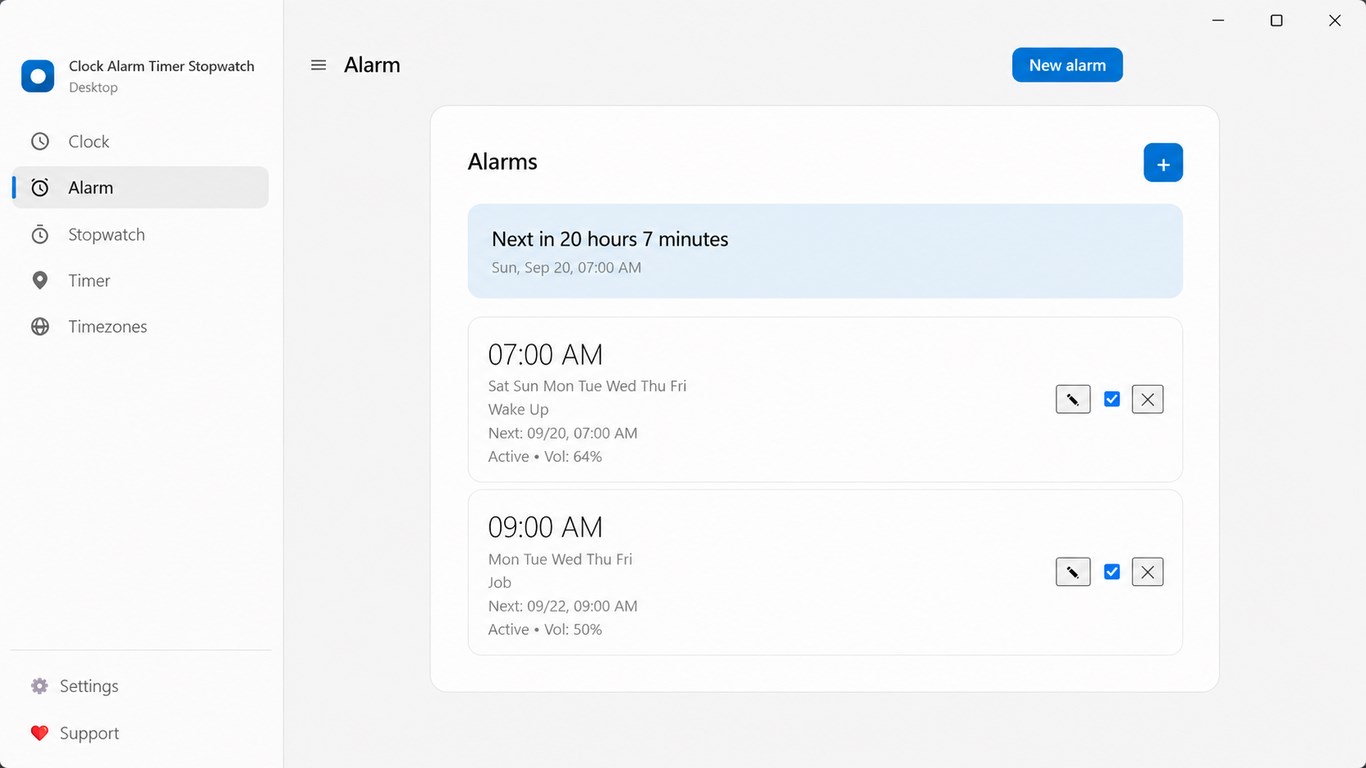Minimize the application window

(1218, 21)
